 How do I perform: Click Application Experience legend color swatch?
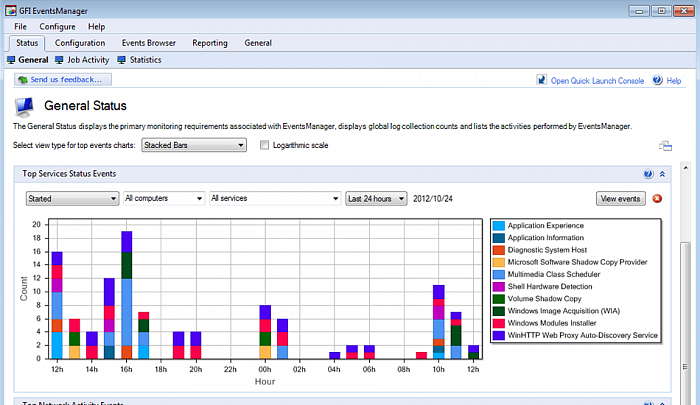[x=499, y=225]
